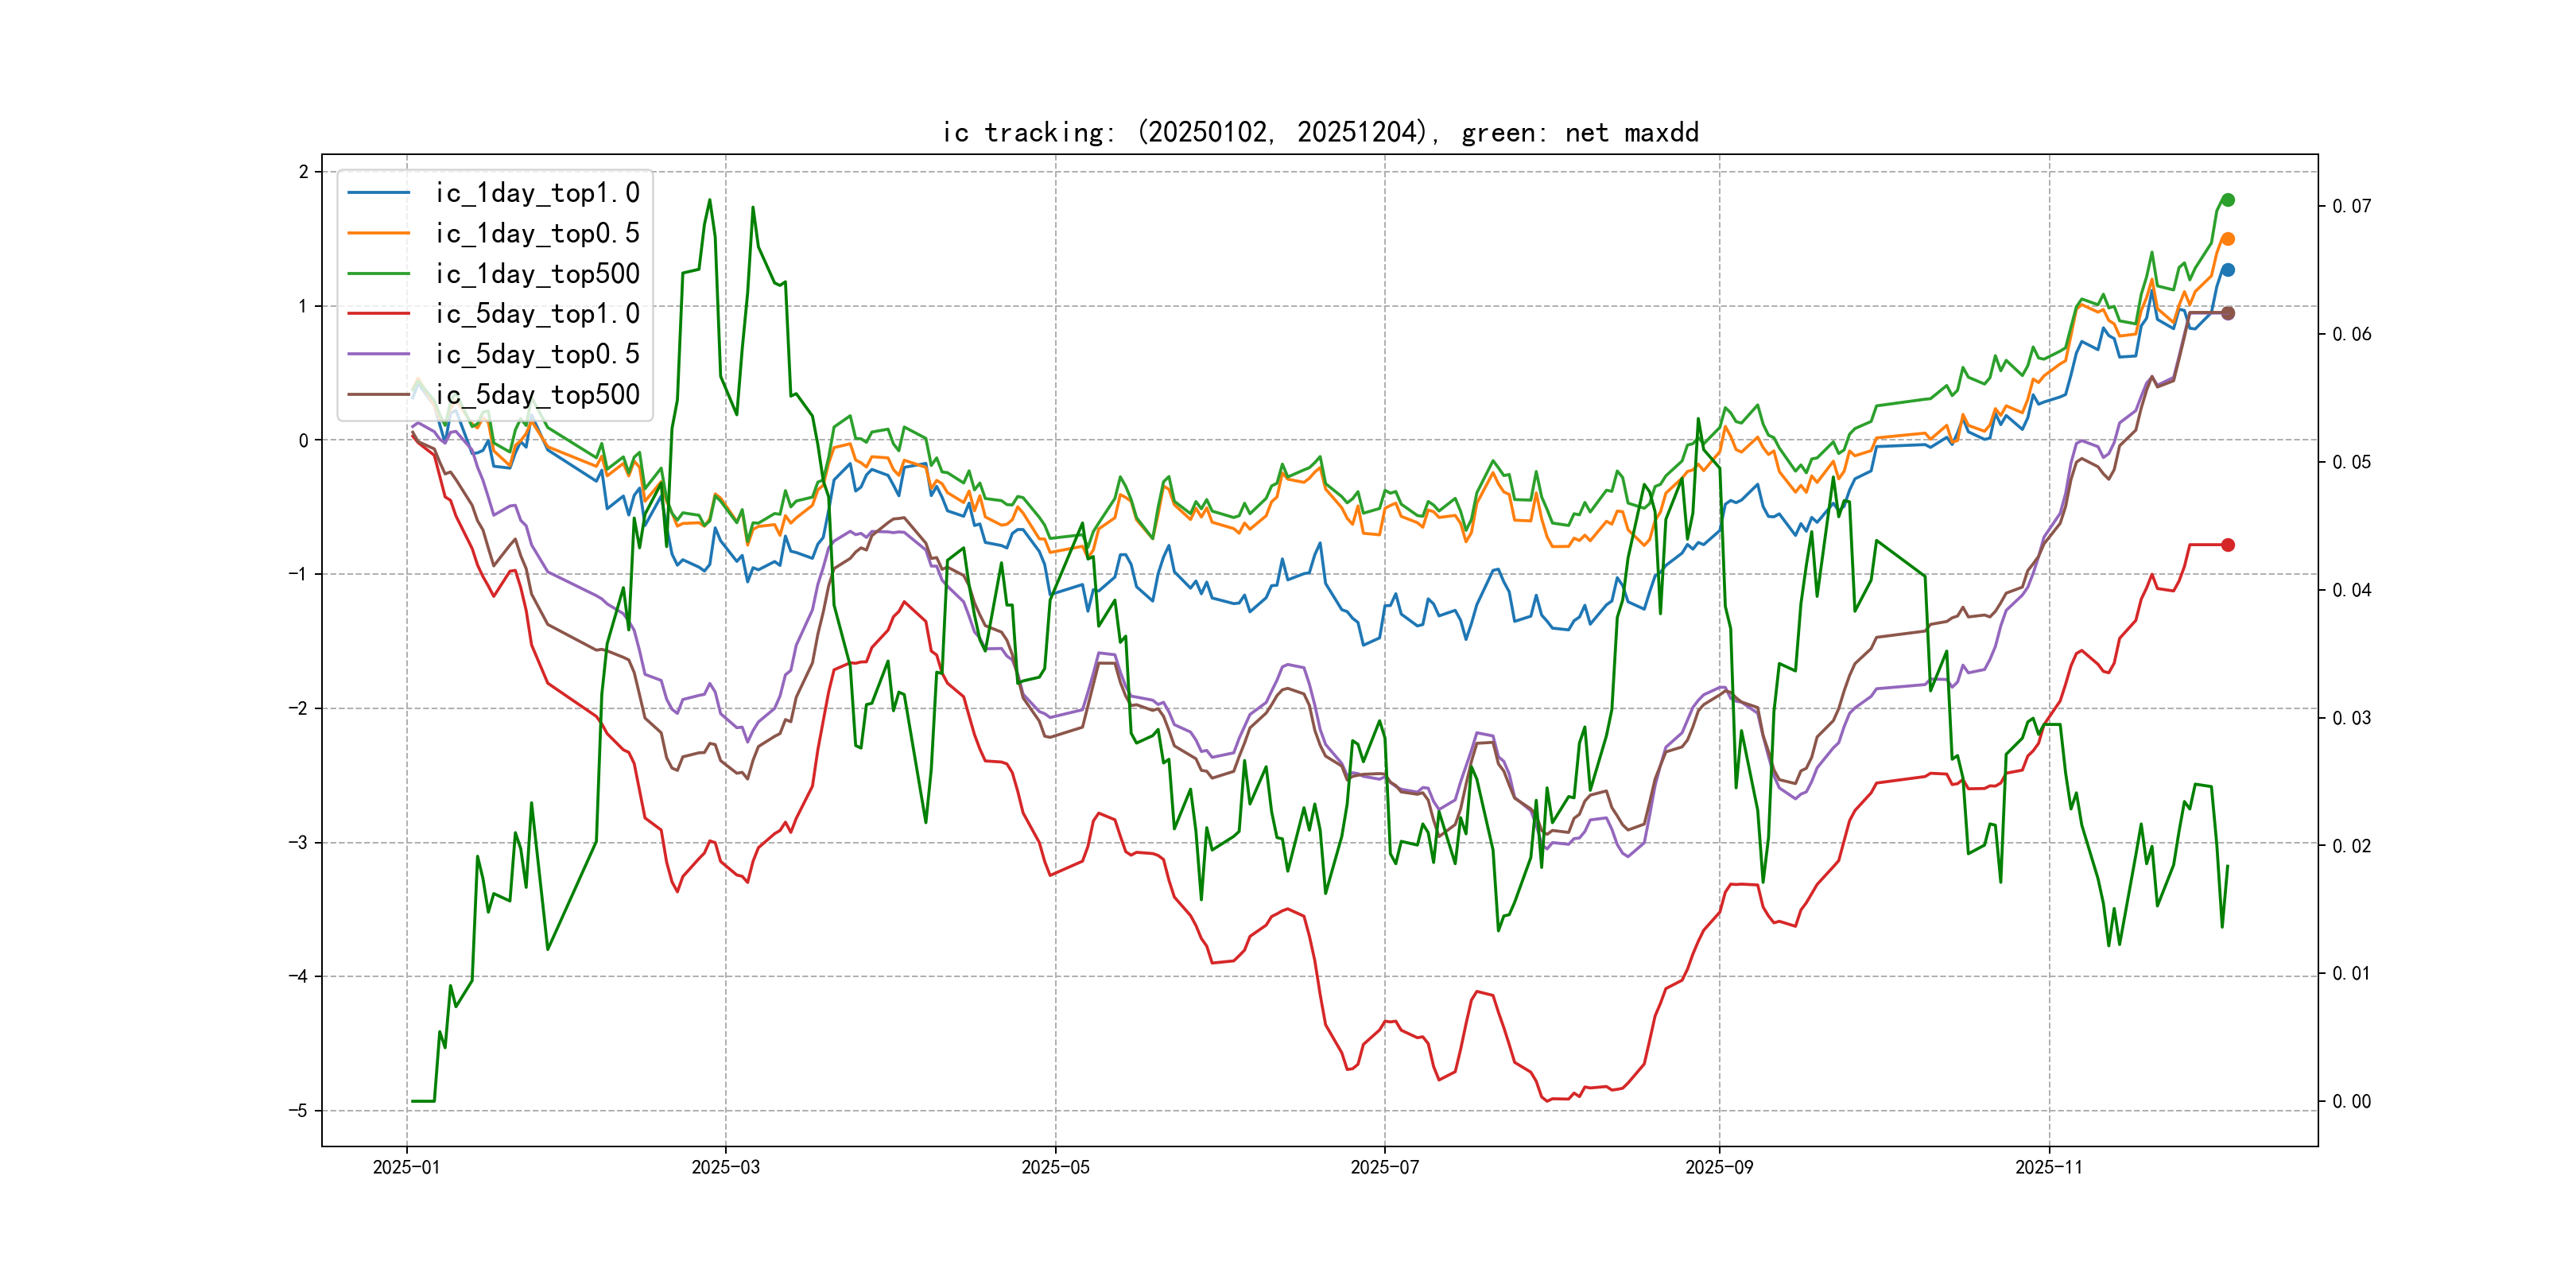Click the 2025-11 x-axis tick label
Screen dimensions: 2576x1288
(2048, 1167)
